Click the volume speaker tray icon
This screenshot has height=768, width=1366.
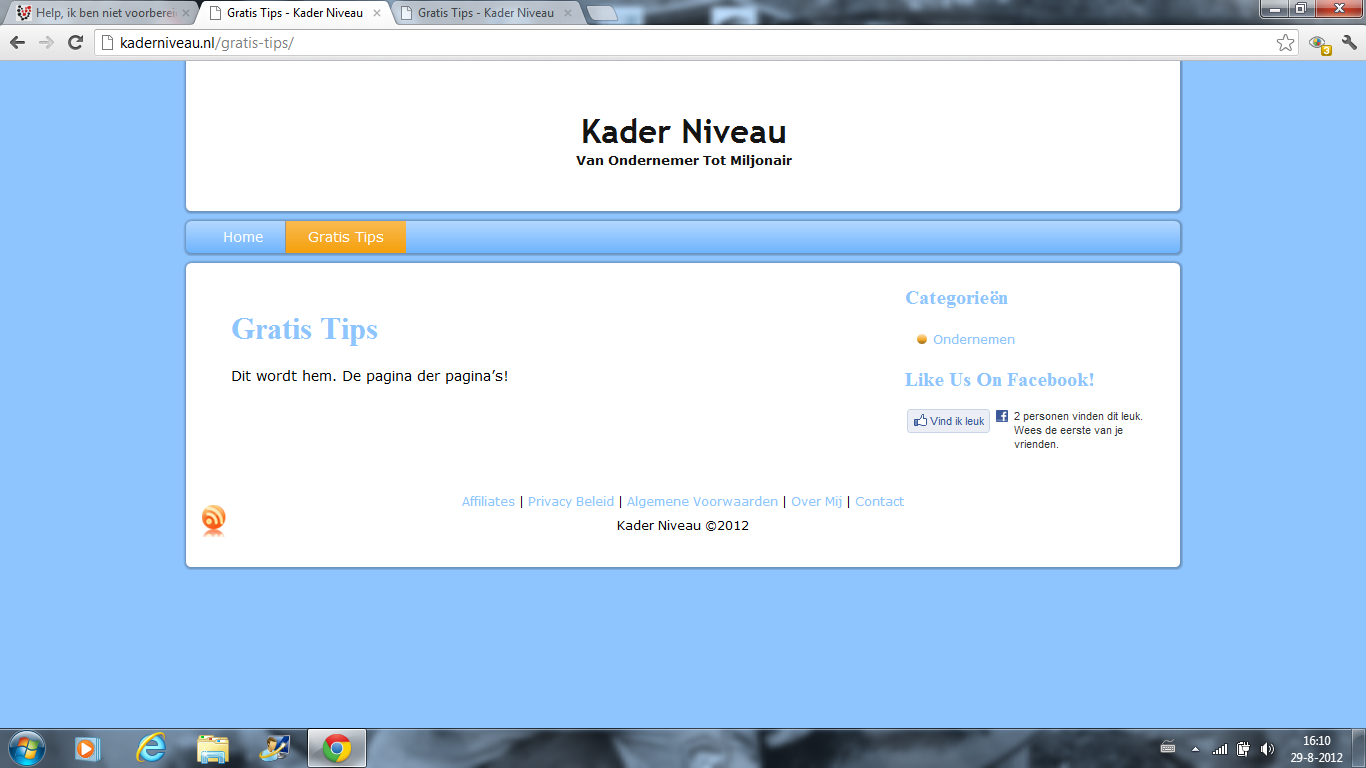1267,749
